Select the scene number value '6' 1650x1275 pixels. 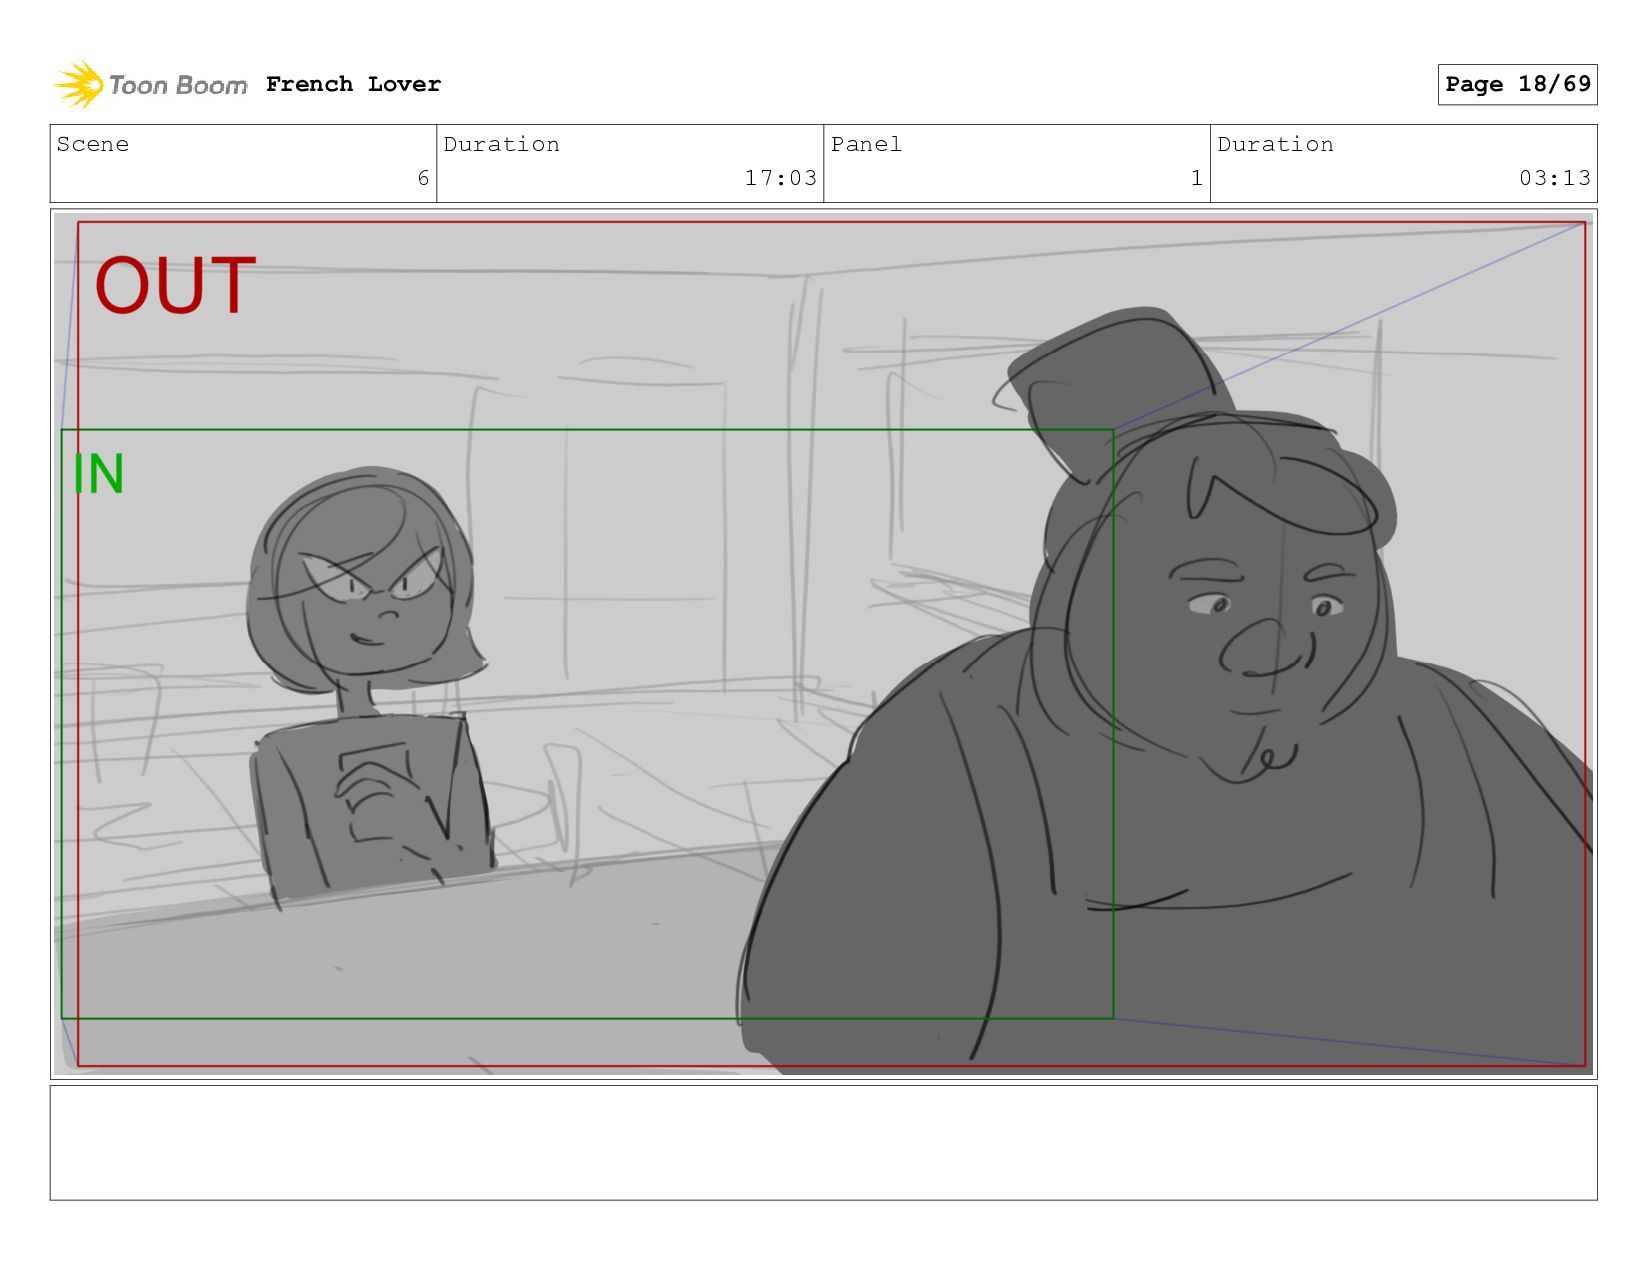pos(423,178)
